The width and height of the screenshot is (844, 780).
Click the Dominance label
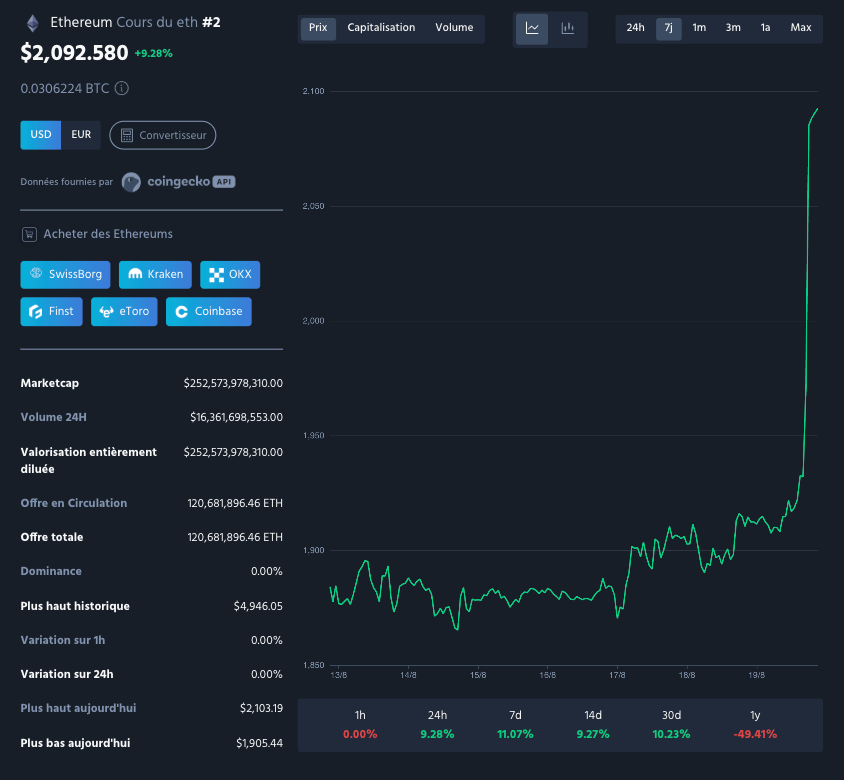point(51,571)
